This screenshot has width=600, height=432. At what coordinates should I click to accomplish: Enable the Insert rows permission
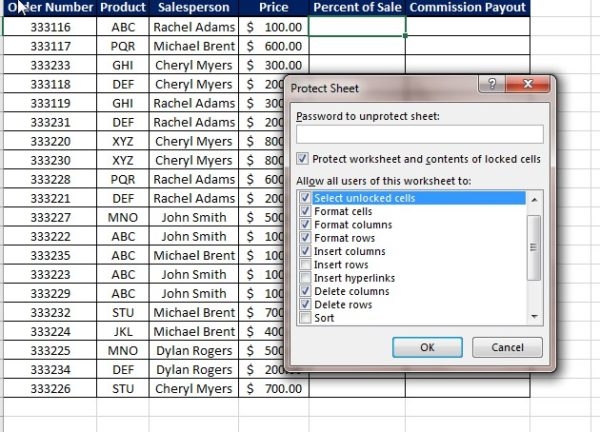(x=305, y=264)
